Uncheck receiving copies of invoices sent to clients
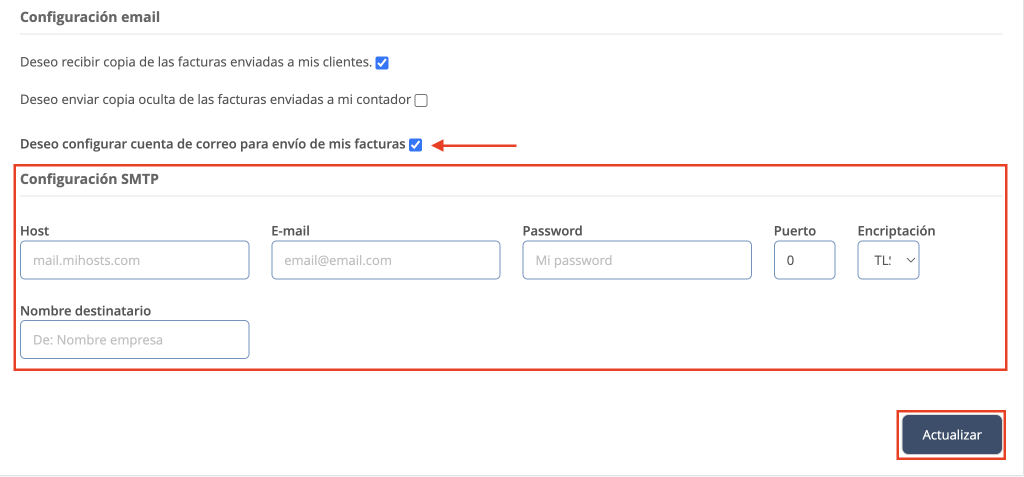Image resolution: width=1024 pixels, height=477 pixels. point(382,63)
